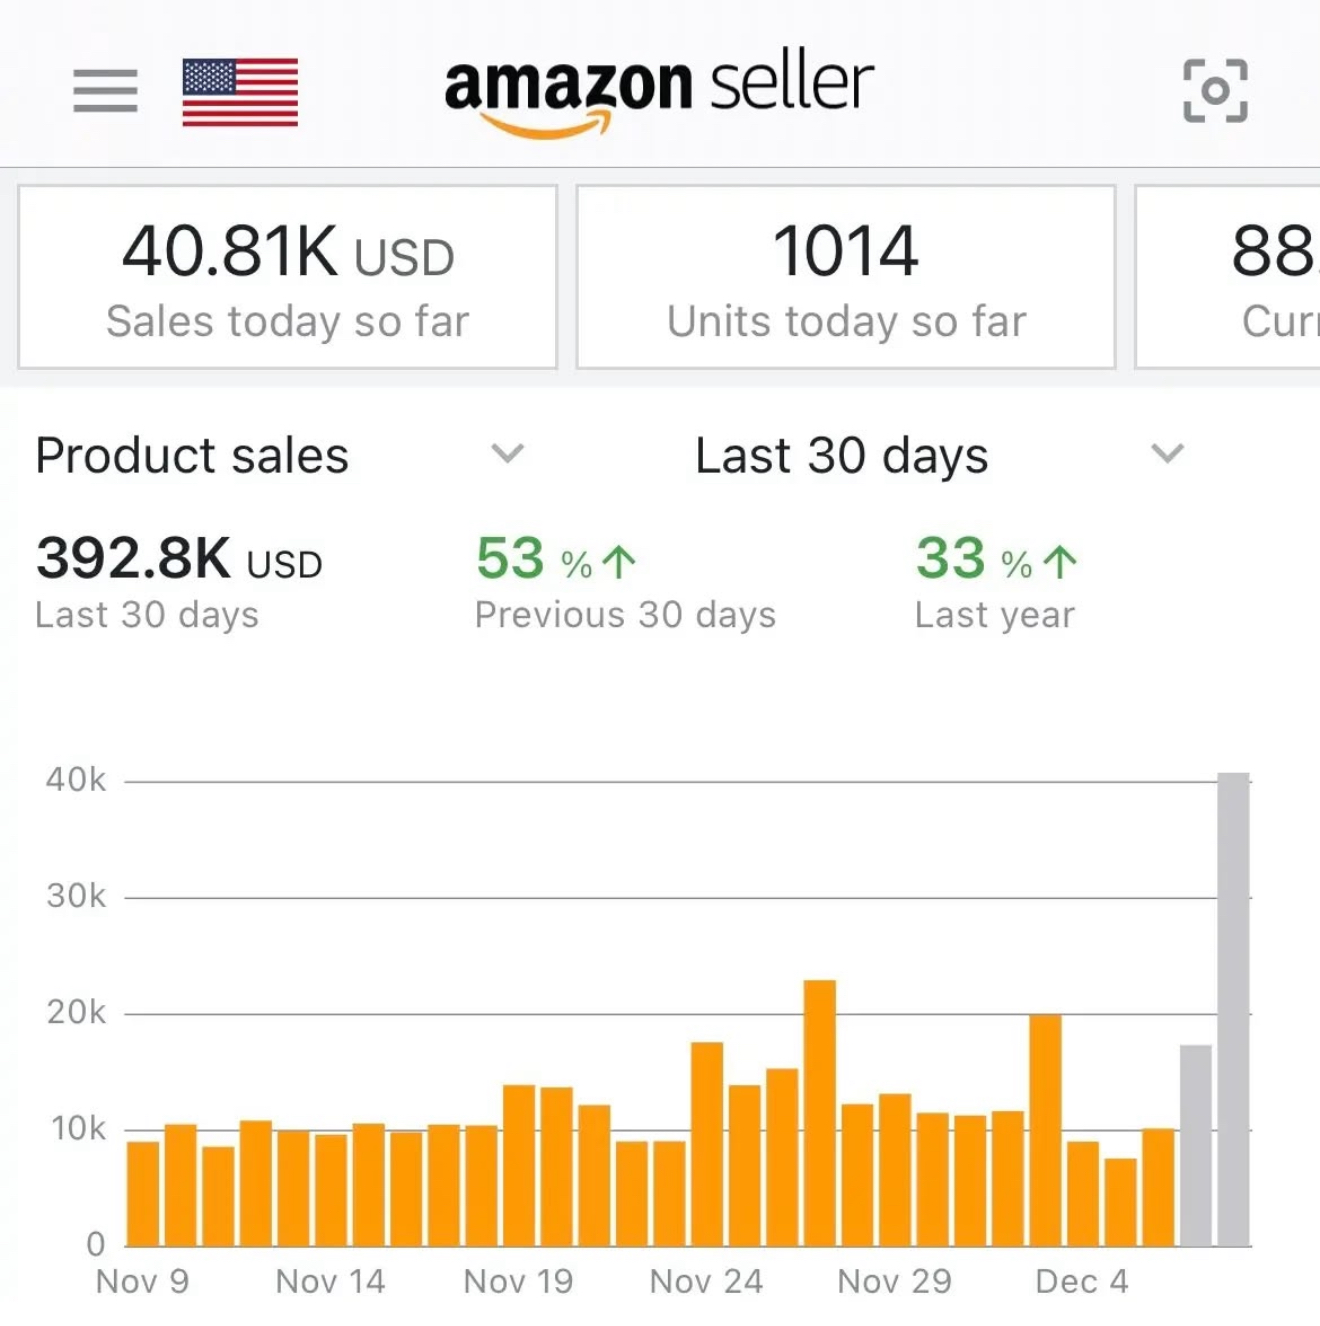The image size is (1320, 1326).
Task: Tap the first orange bar at Nov 9
Action: pos(143,1194)
